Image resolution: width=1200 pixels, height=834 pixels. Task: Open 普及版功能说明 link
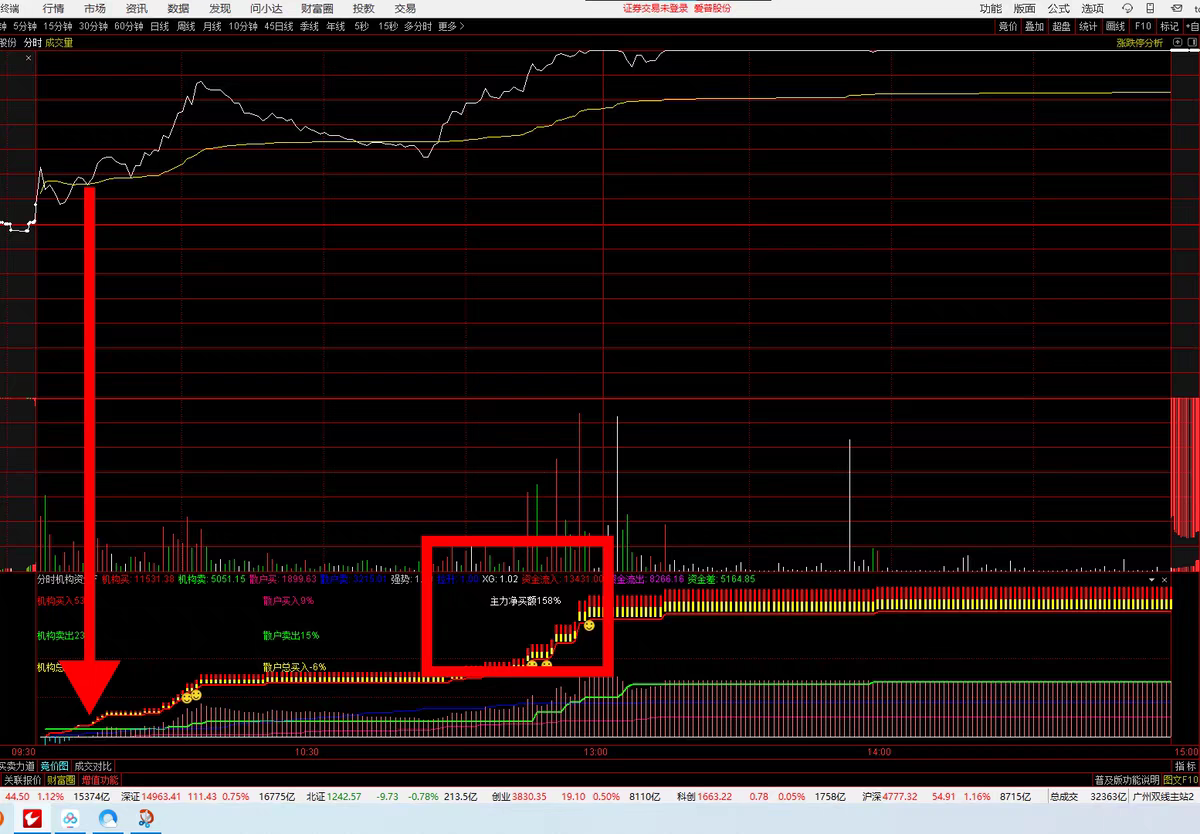tap(1126, 779)
